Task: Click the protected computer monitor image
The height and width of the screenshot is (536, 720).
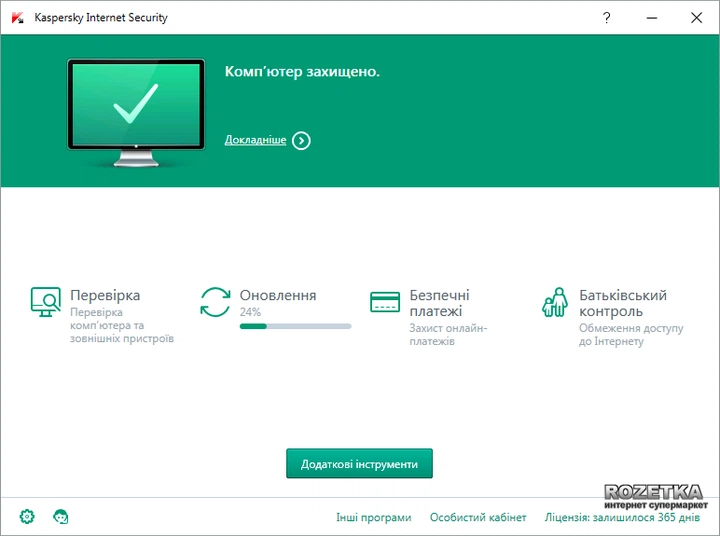Action: tap(136, 113)
